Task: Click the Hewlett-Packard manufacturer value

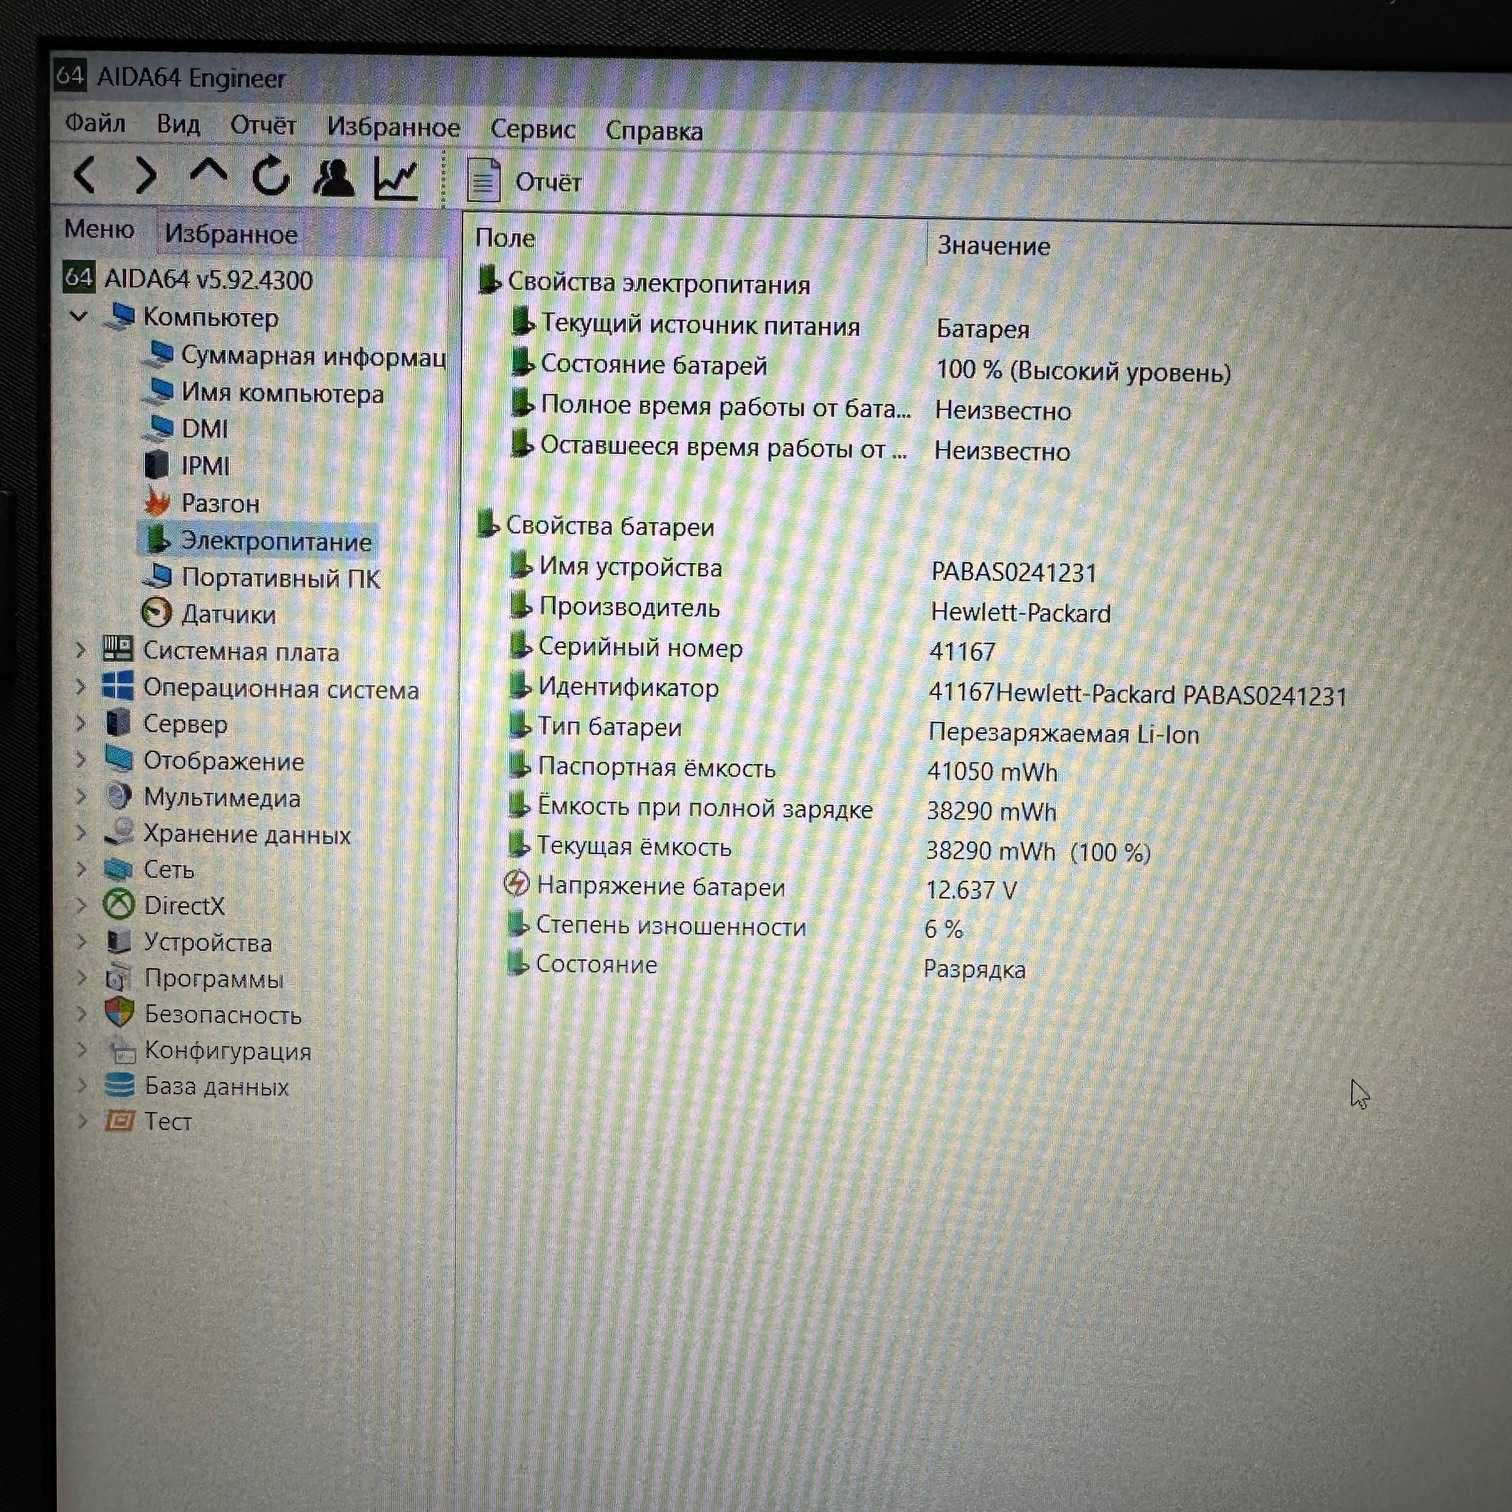Action: coord(1020,612)
